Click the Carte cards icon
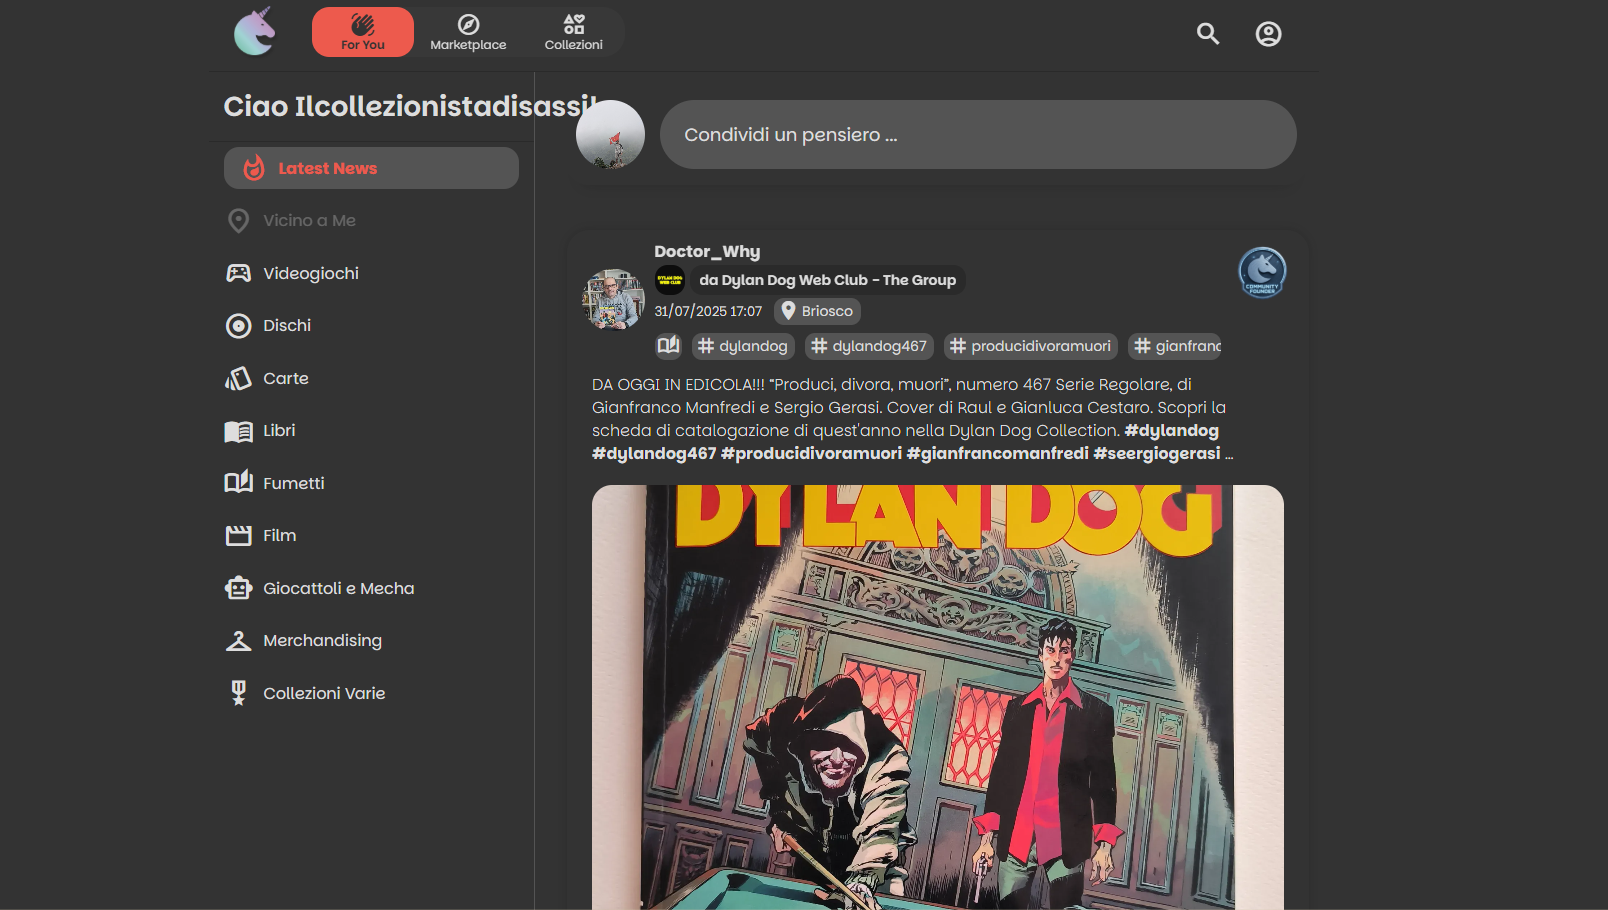The width and height of the screenshot is (1608, 910). [x=238, y=378]
